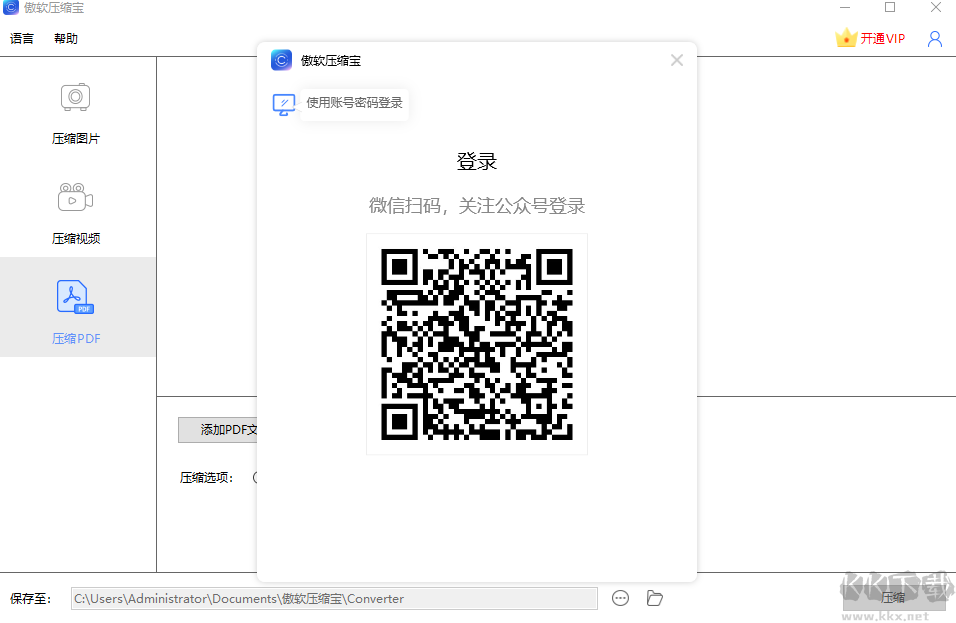Select the radio option beside 压缩选项
Screen dimensions: 956x623
click(x=257, y=478)
